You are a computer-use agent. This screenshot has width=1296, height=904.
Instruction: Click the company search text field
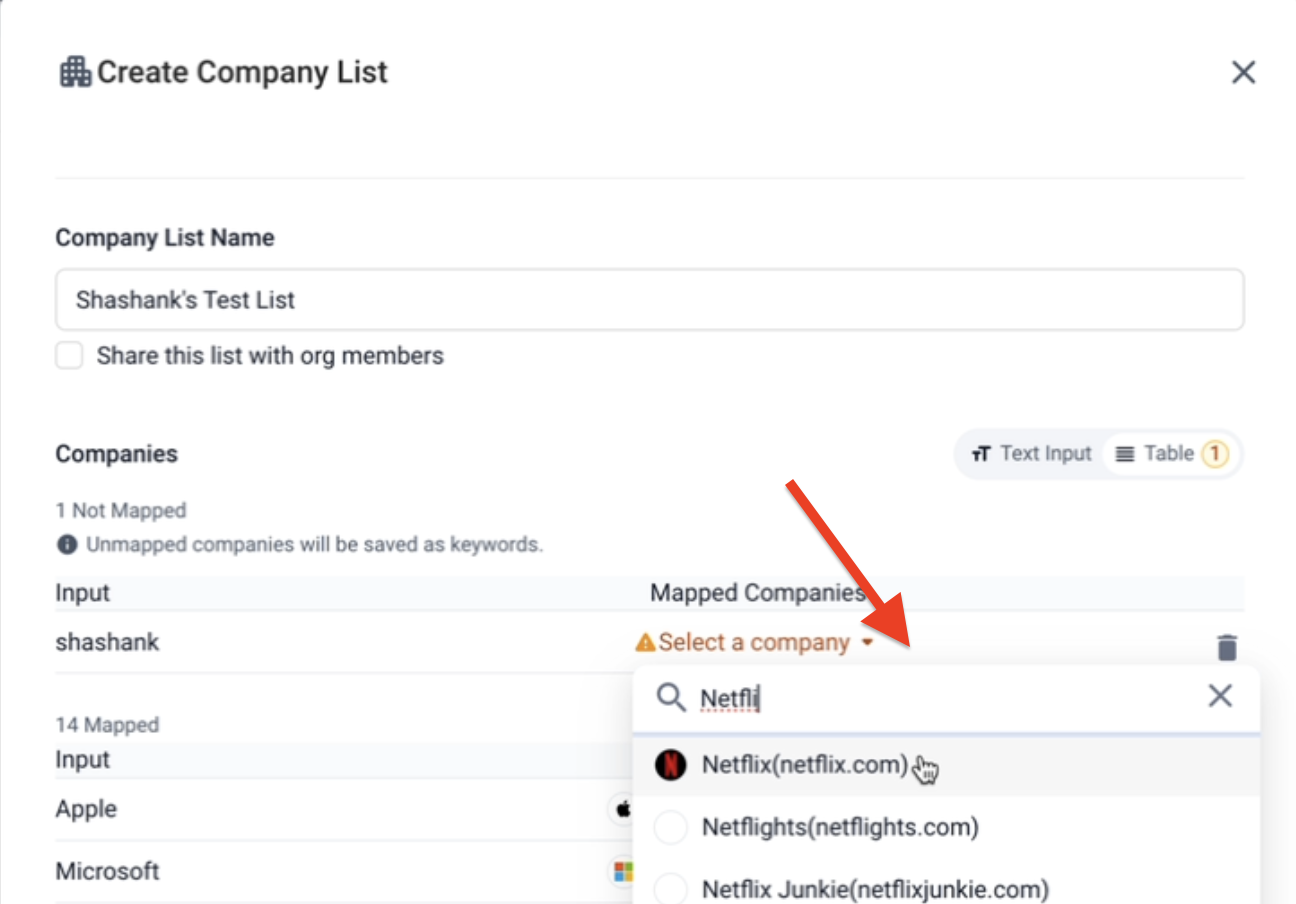940,698
